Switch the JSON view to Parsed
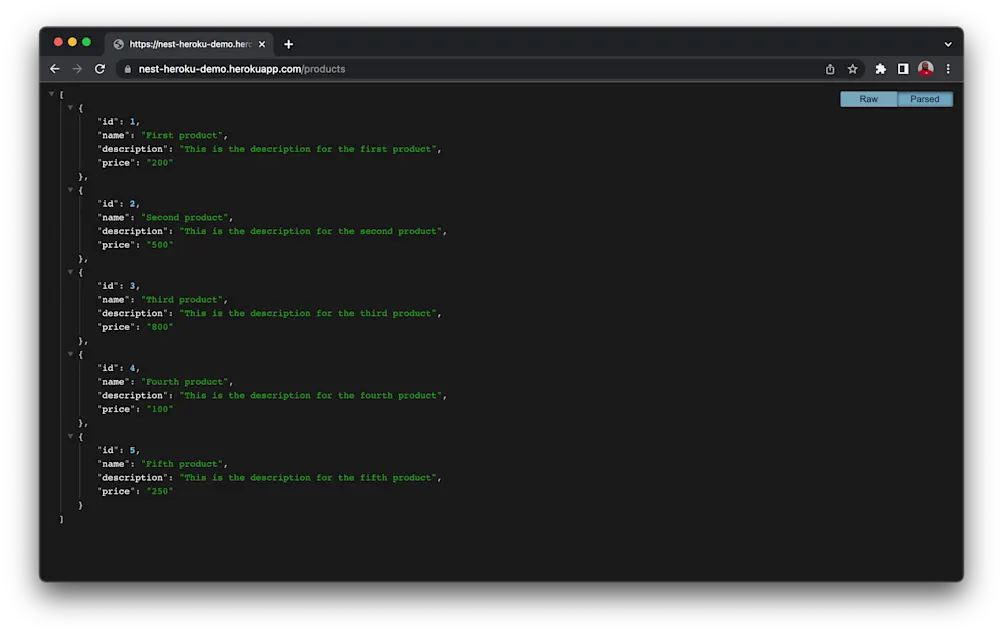This screenshot has height=634, width=1003. [924, 98]
